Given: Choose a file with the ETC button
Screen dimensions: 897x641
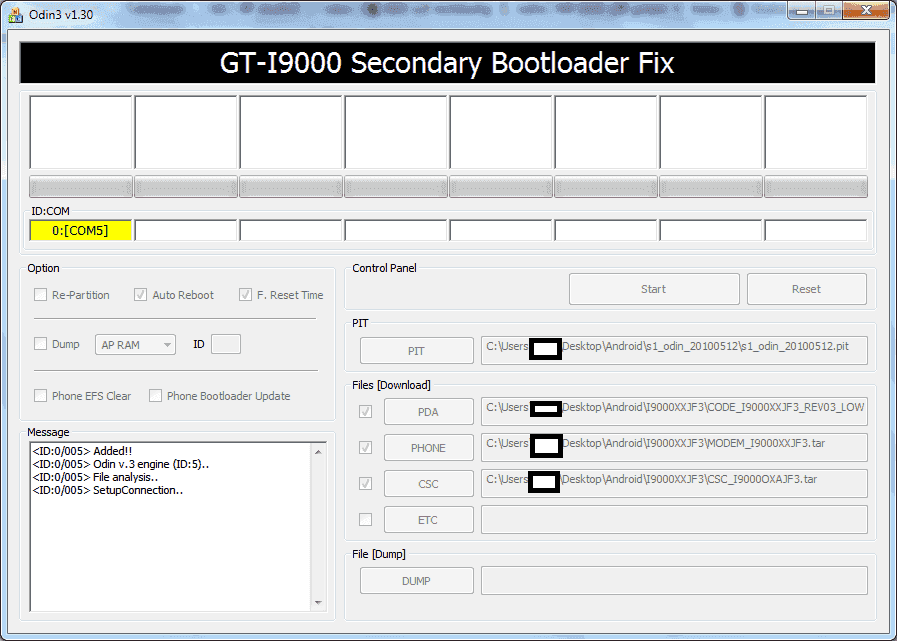Looking at the screenshot, I should pos(428,520).
